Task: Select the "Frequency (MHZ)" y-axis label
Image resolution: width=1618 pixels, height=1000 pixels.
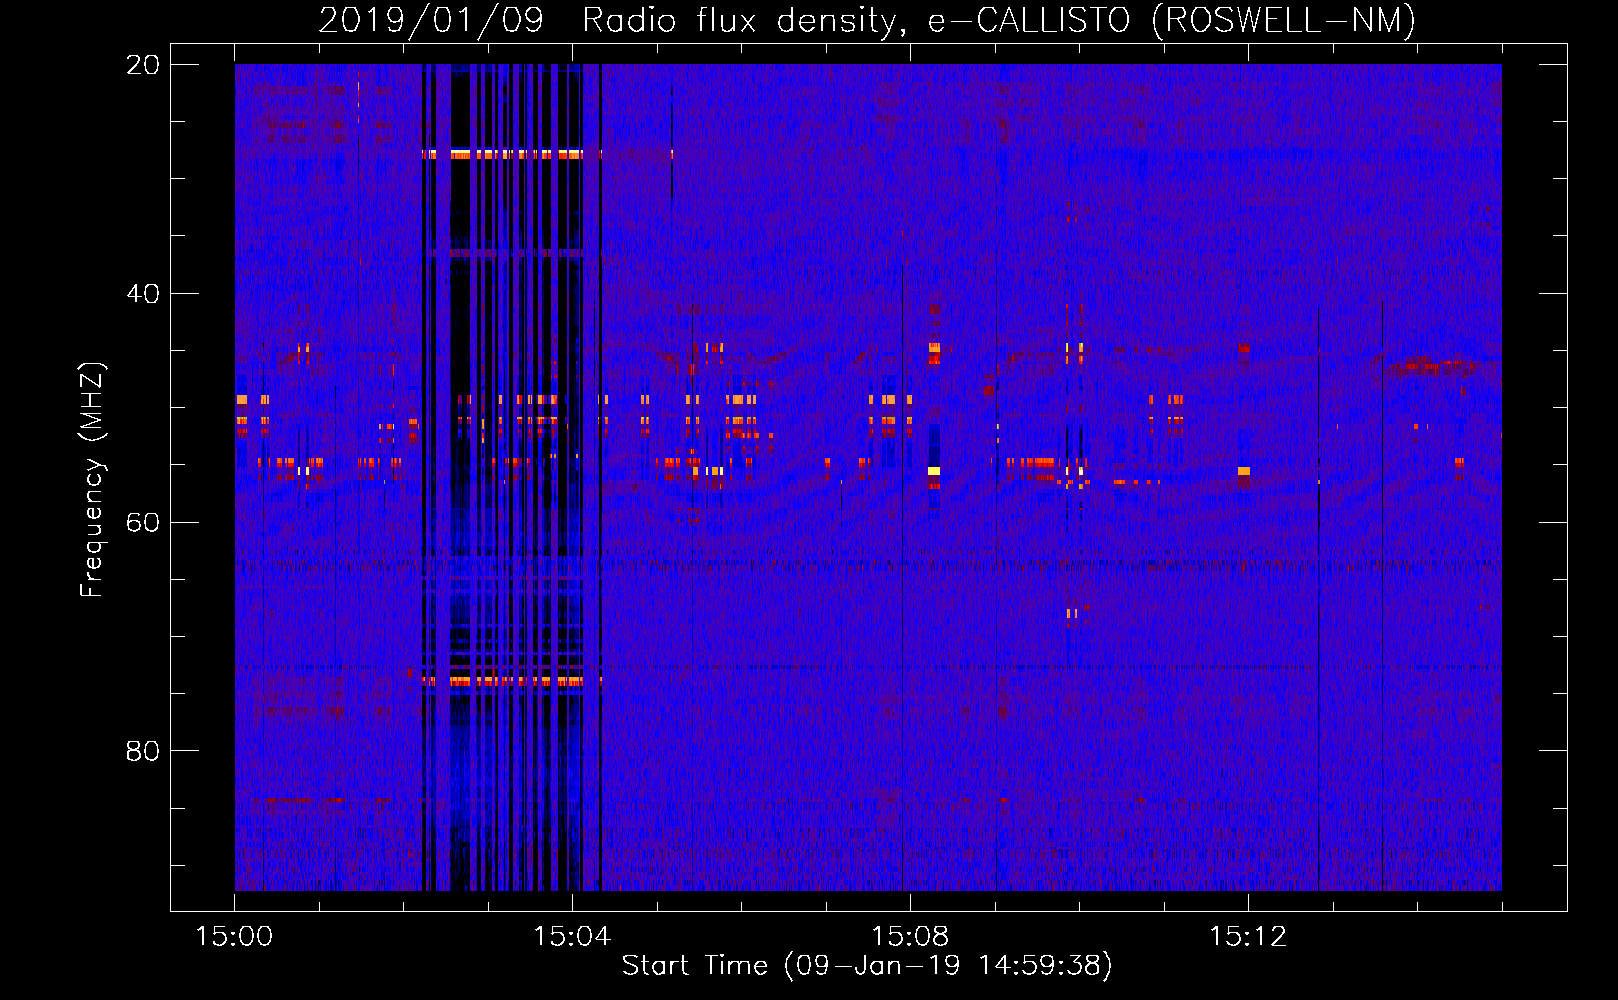Action: point(92,480)
